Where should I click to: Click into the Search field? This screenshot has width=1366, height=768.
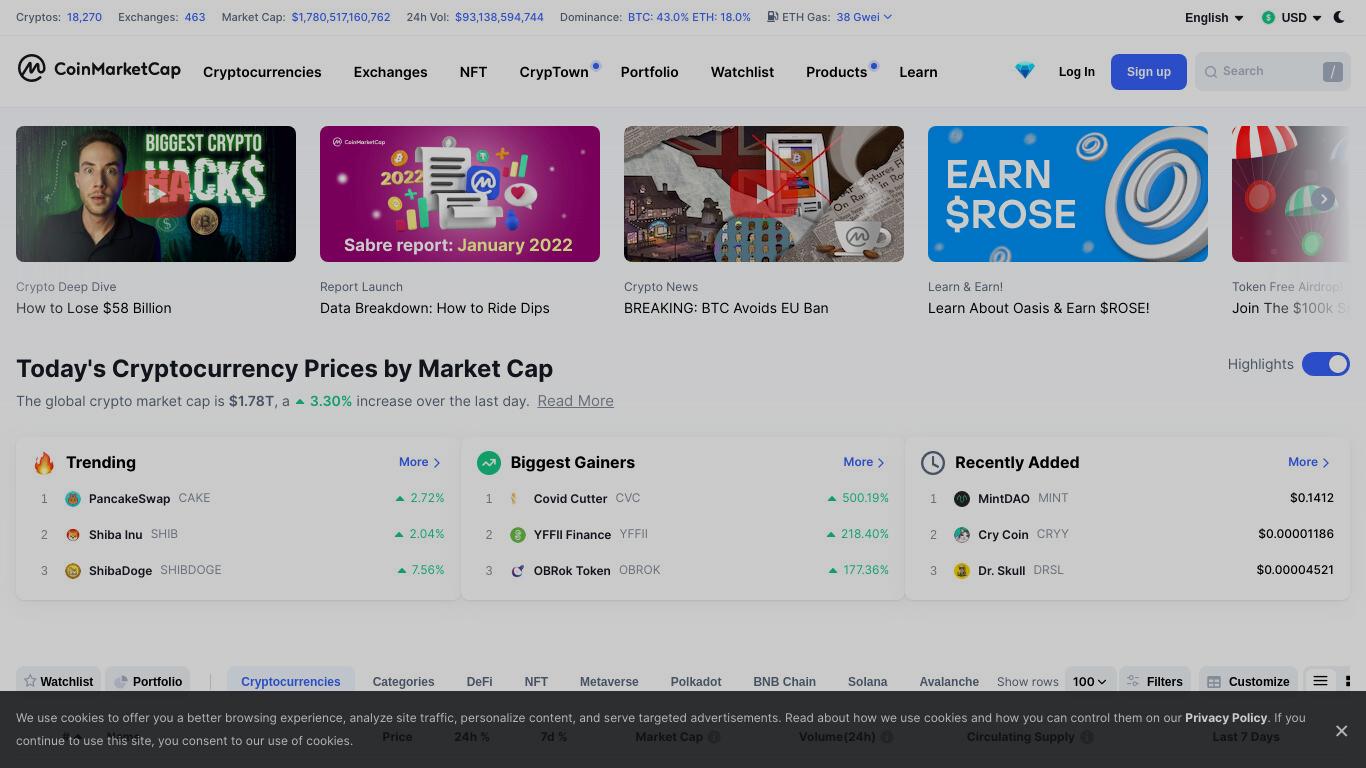pyautogui.click(x=1272, y=71)
